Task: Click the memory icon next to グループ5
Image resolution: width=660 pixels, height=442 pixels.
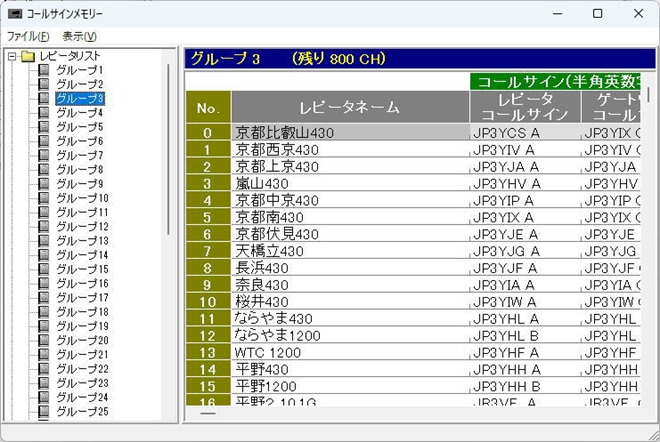Action: 43,127
